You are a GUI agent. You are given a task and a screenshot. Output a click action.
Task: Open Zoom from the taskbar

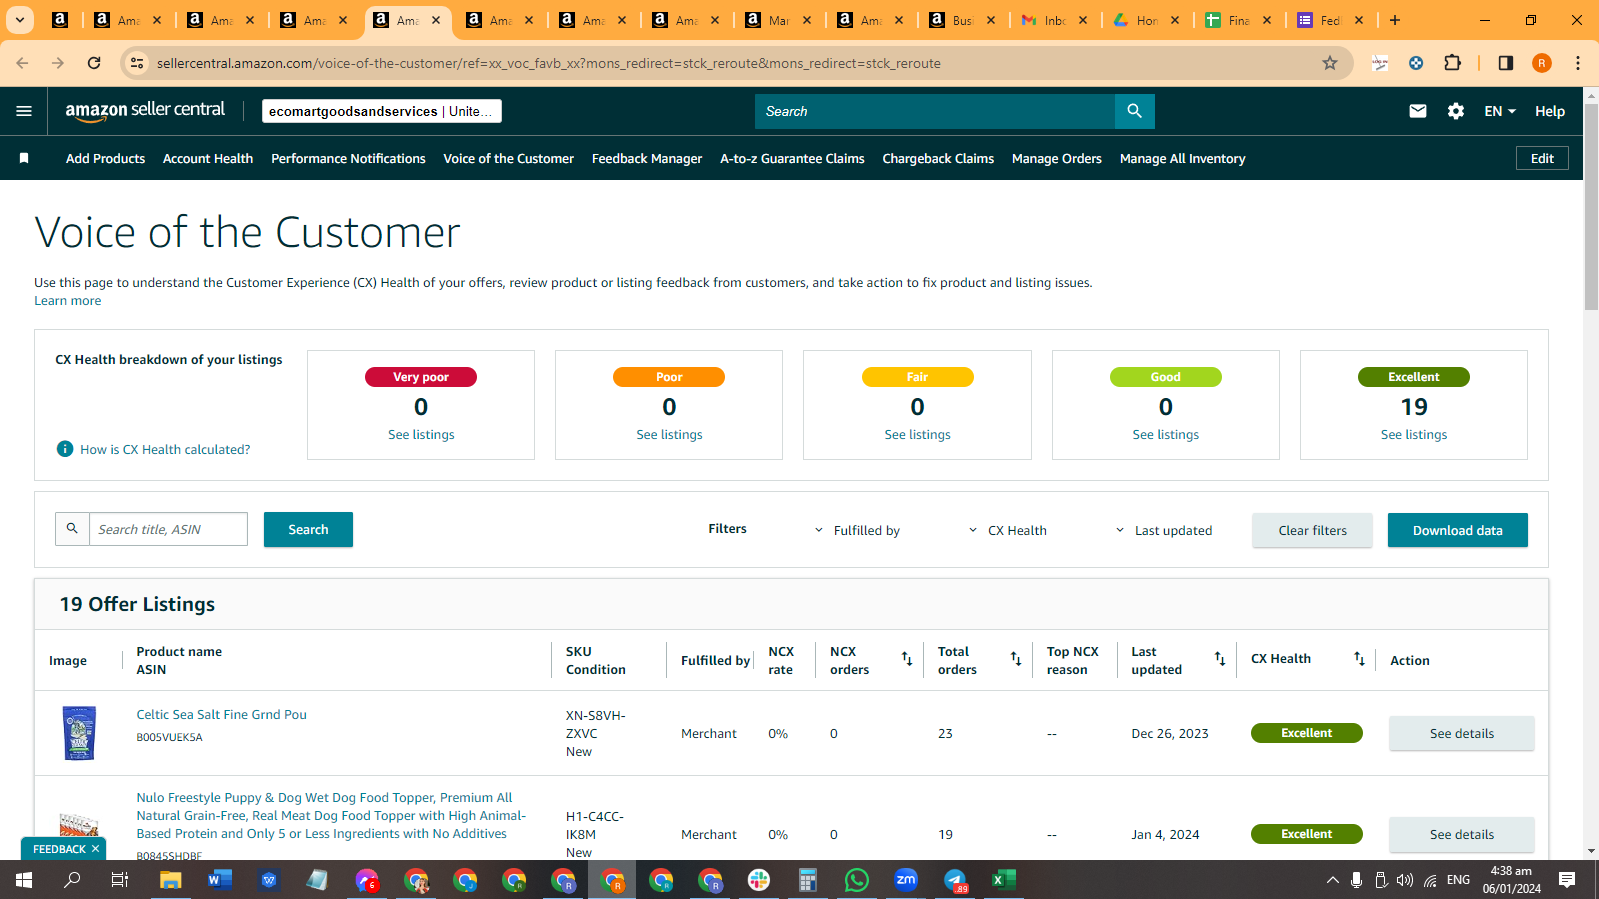[906, 880]
